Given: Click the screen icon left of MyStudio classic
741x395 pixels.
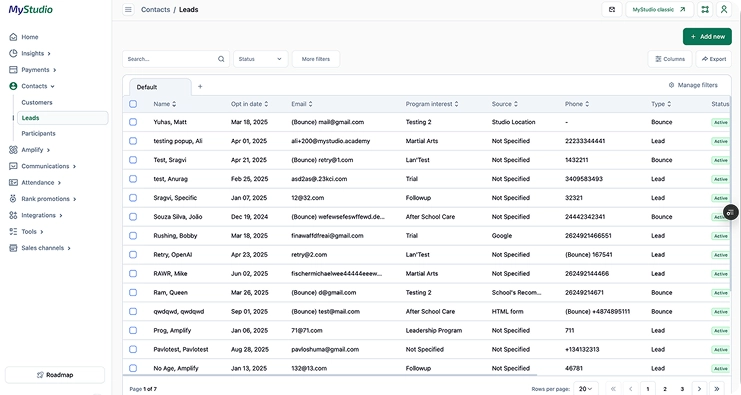Looking at the screenshot, I should point(612,9).
